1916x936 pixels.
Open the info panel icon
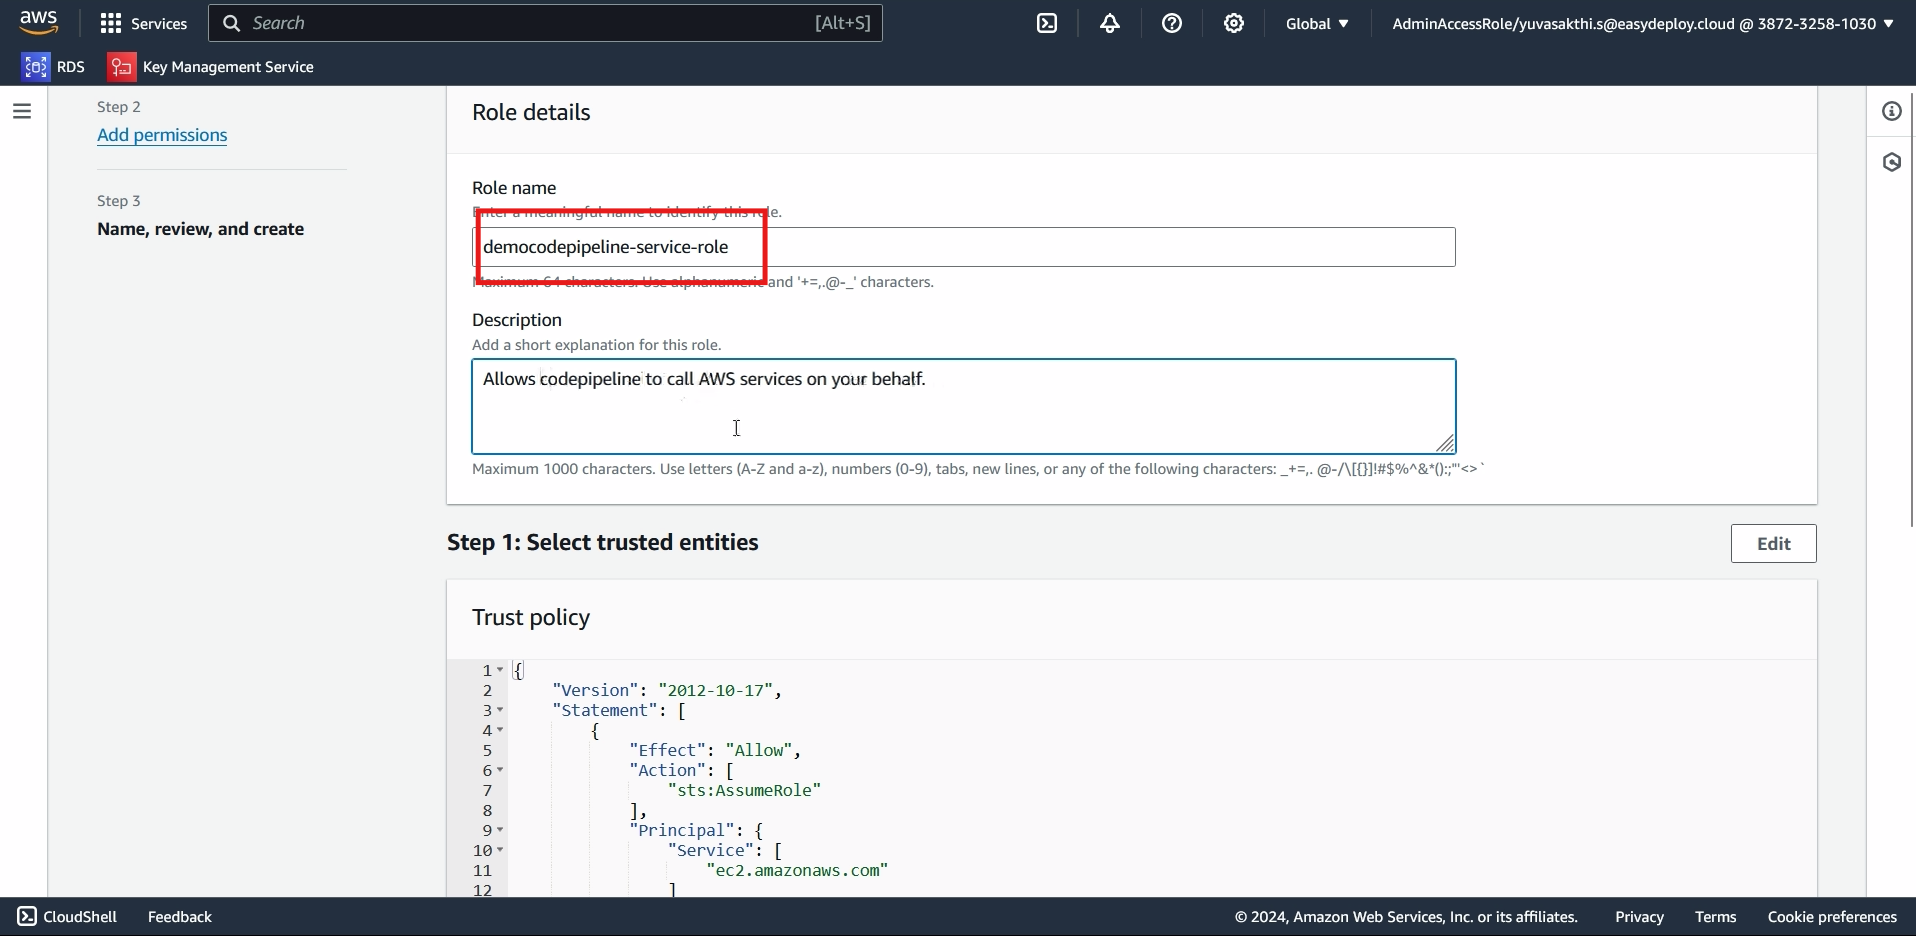coord(1892,111)
